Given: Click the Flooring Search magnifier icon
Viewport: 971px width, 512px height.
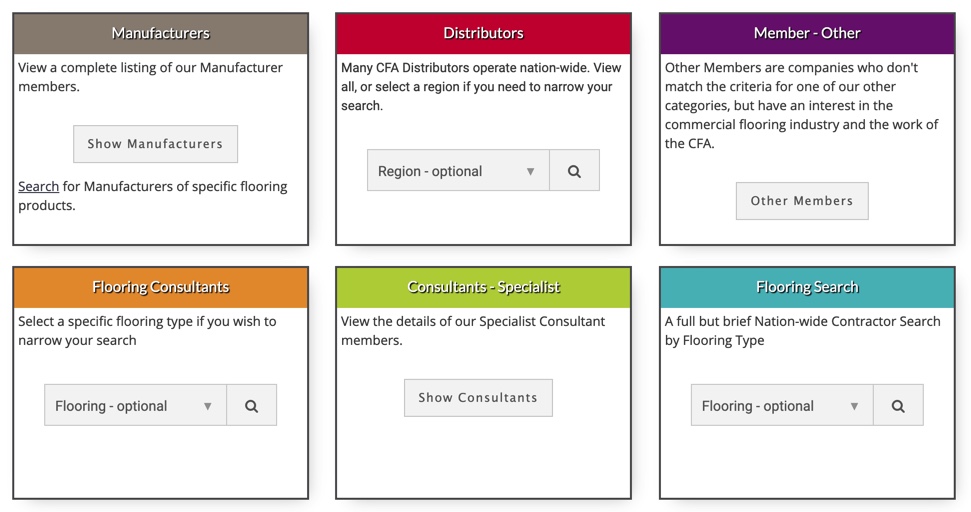Looking at the screenshot, I should (x=898, y=406).
